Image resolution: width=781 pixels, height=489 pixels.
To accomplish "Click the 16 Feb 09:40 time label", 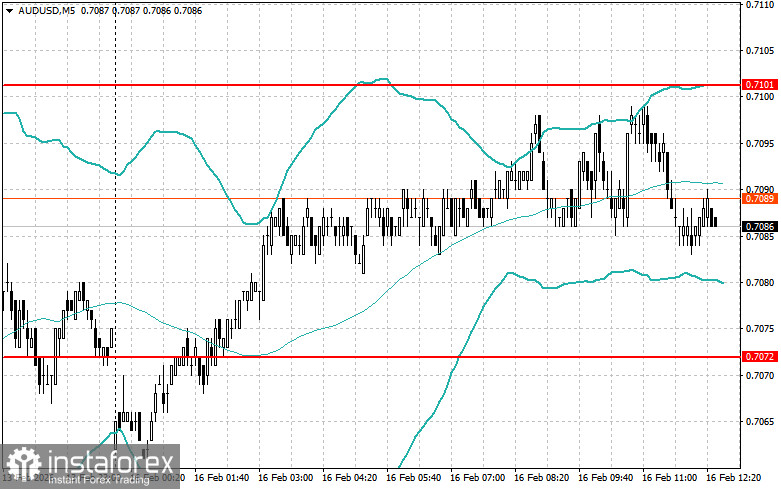I will coord(605,478).
